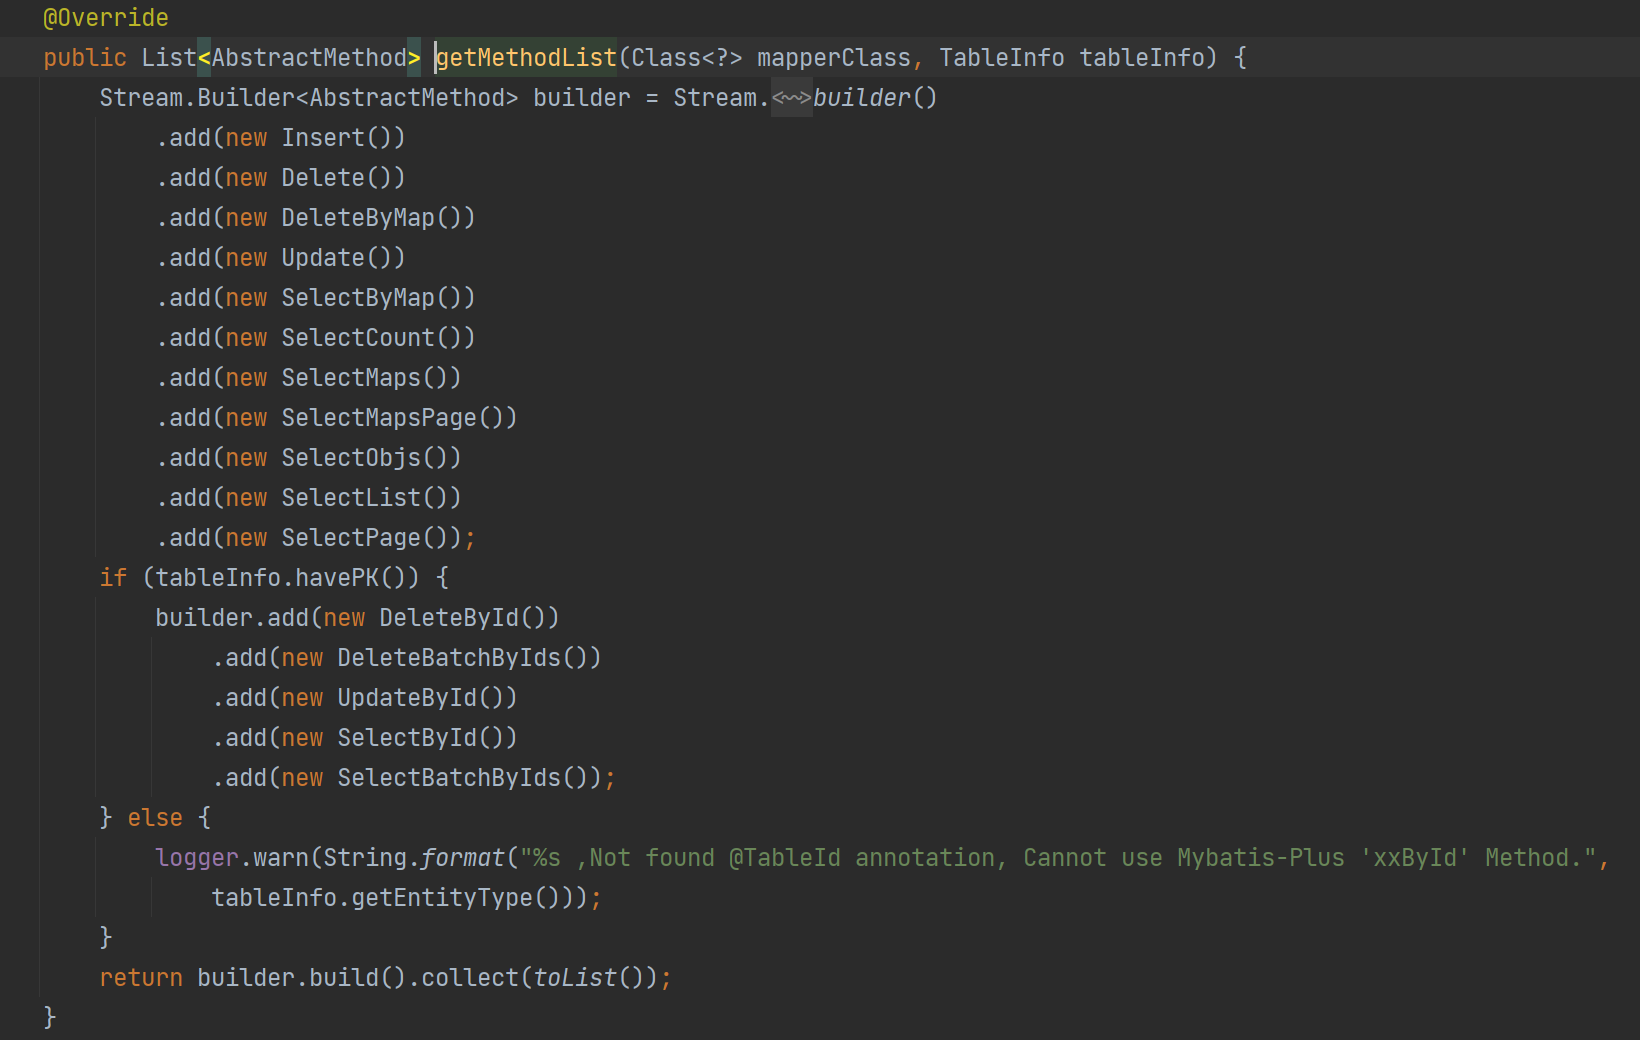Viewport: 1640px width, 1040px height.
Task: Click the SelectList class name
Action: (x=351, y=498)
